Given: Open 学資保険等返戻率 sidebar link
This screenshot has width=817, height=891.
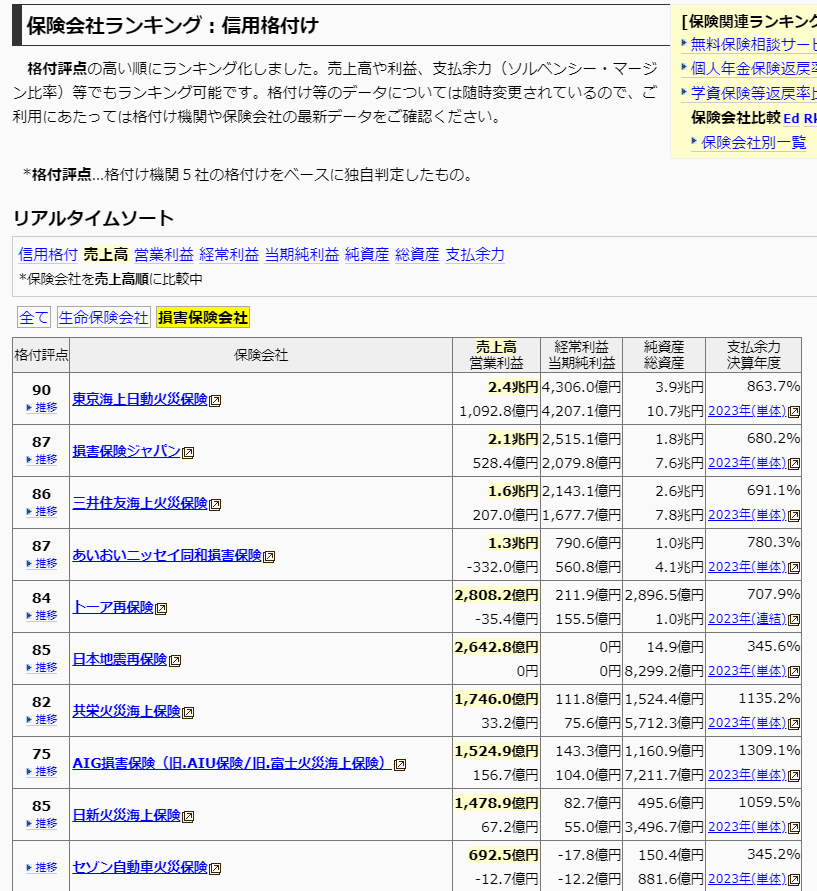Looking at the screenshot, I should point(753,93).
